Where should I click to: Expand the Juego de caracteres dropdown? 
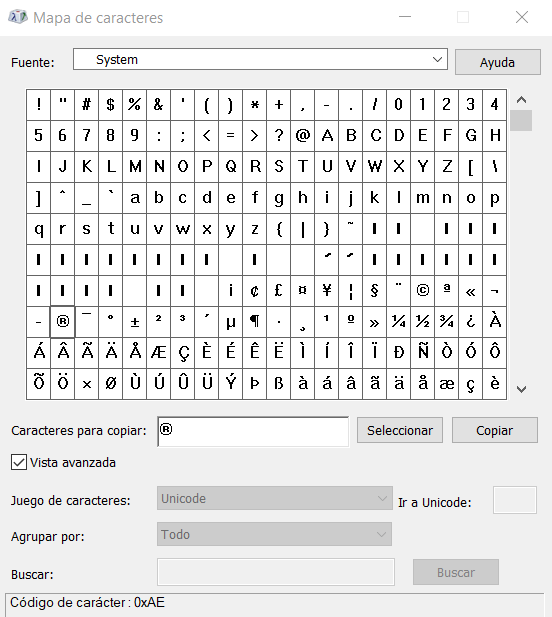[x=275, y=498]
